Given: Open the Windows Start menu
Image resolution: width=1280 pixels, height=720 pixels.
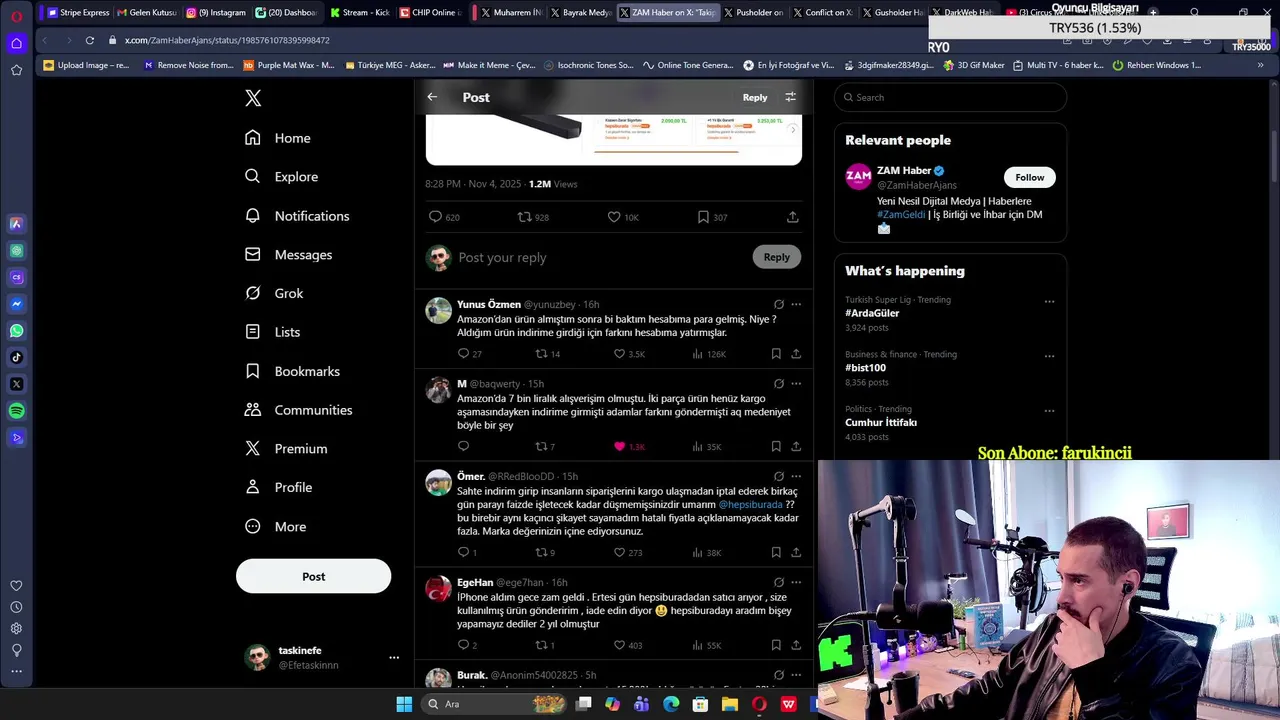Looking at the screenshot, I should (x=404, y=704).
